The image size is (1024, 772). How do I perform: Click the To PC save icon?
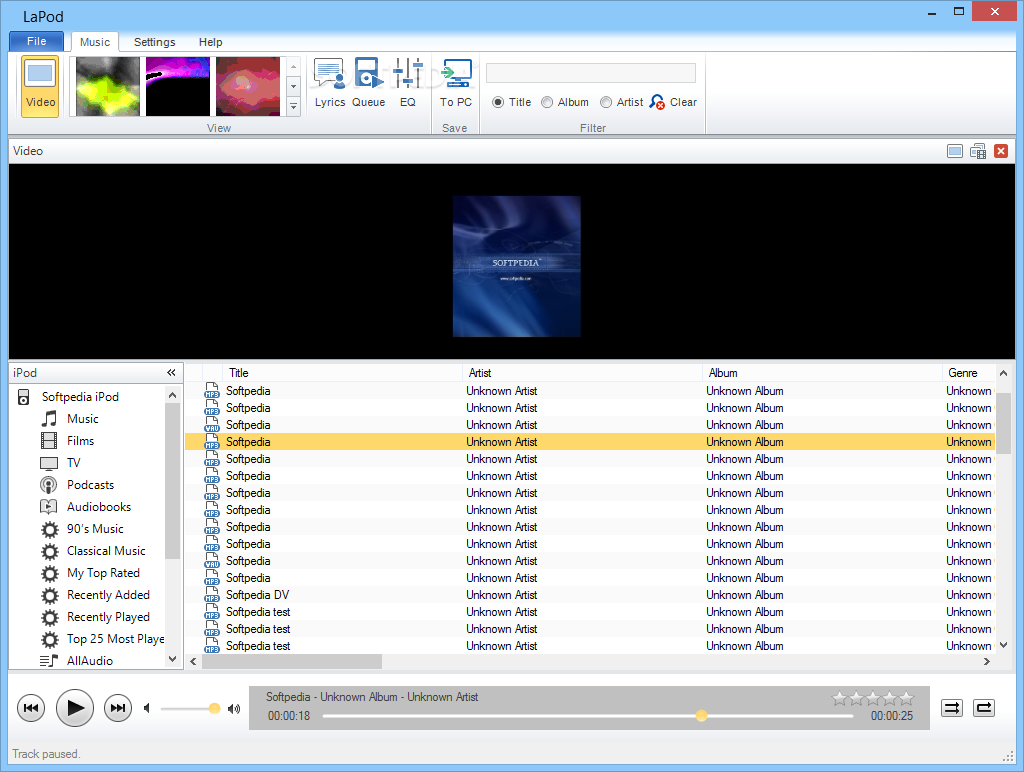(x=456, y=82)
